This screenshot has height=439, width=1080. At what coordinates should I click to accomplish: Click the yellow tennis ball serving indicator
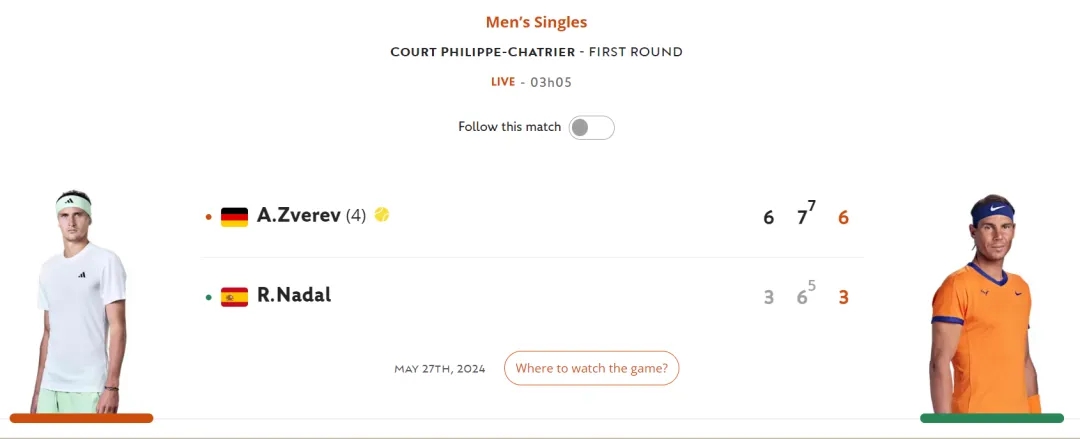click(382, 215)
